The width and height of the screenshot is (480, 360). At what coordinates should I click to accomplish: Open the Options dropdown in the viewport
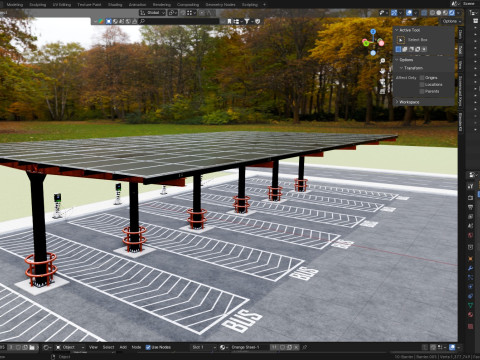(x=452, y=21)
